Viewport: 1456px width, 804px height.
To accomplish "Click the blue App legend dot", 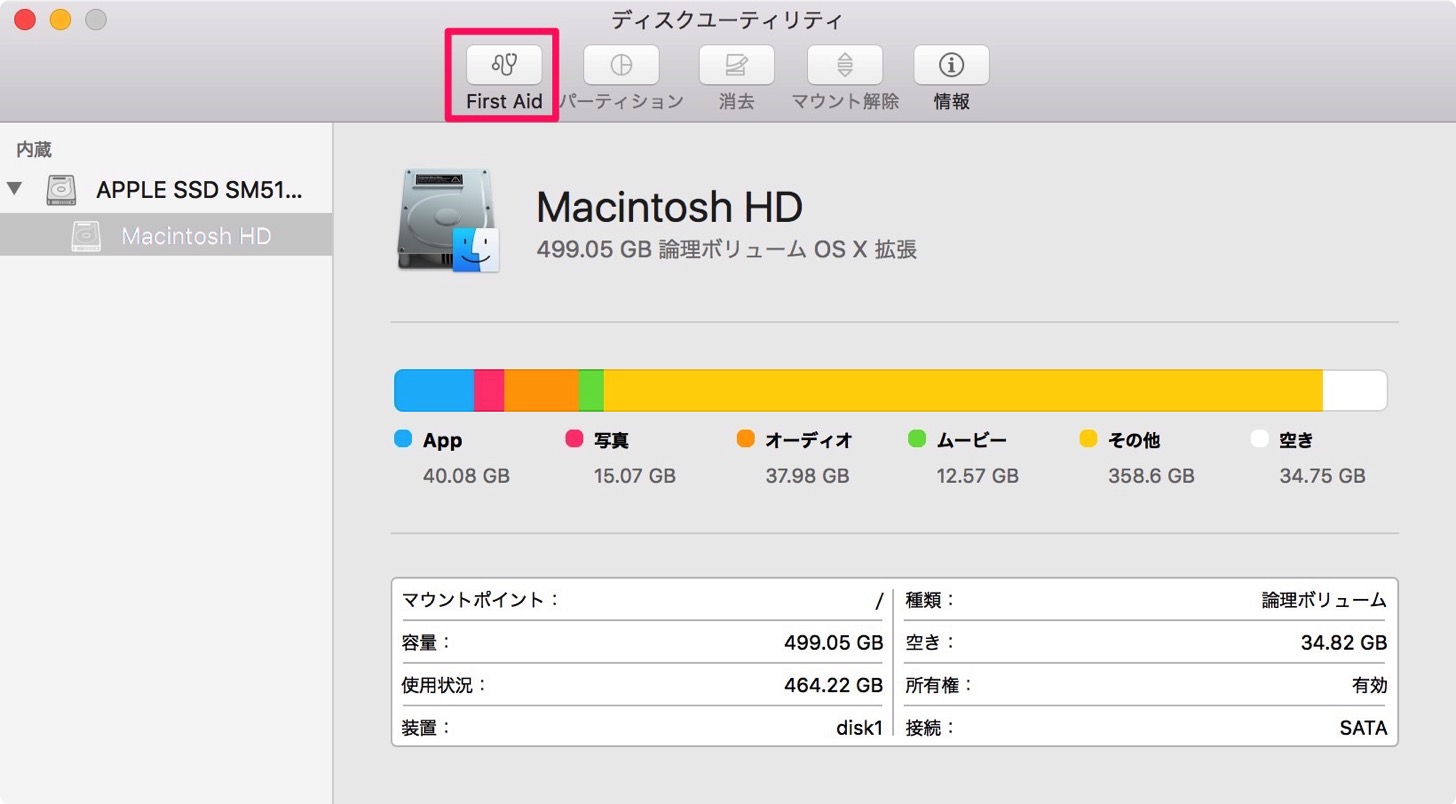I will point(404,439).
